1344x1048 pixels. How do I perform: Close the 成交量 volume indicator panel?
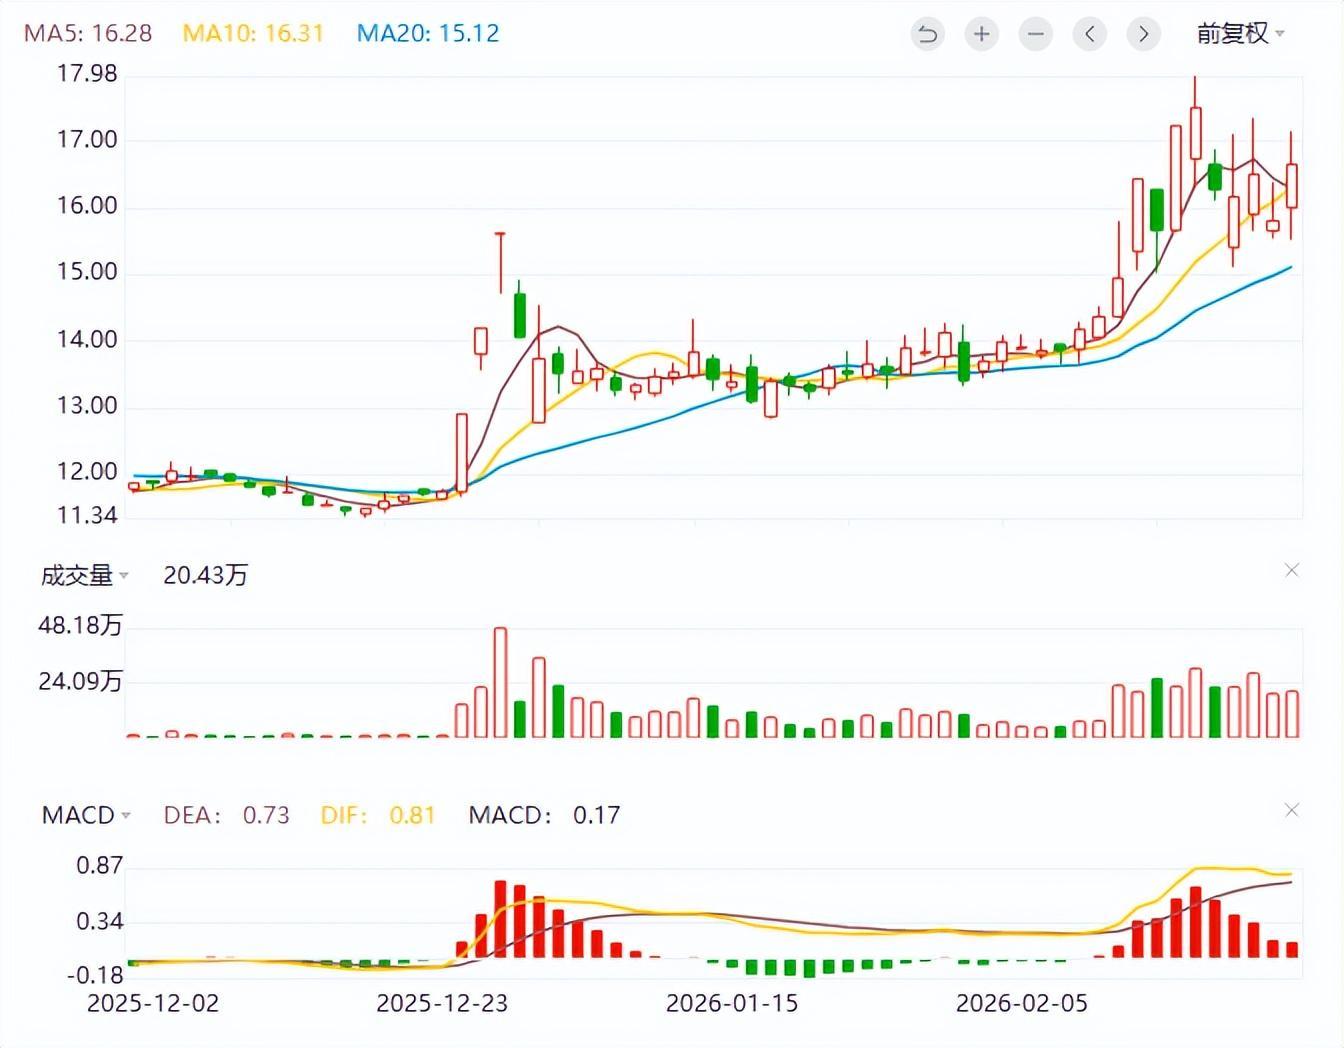click(x=1291, y=570)
